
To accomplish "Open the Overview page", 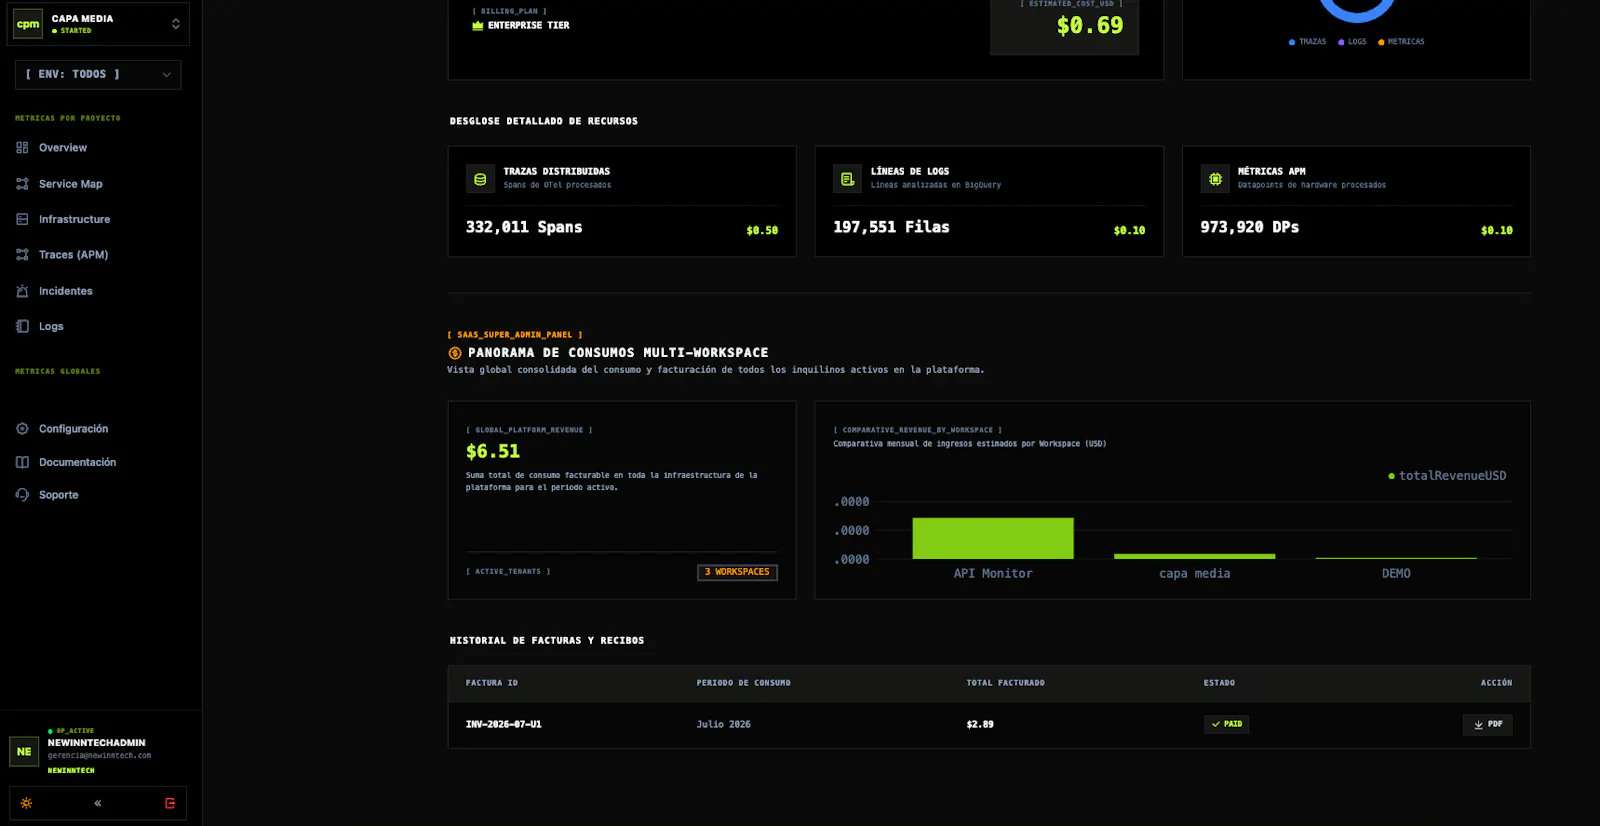I will coord(62,148).
